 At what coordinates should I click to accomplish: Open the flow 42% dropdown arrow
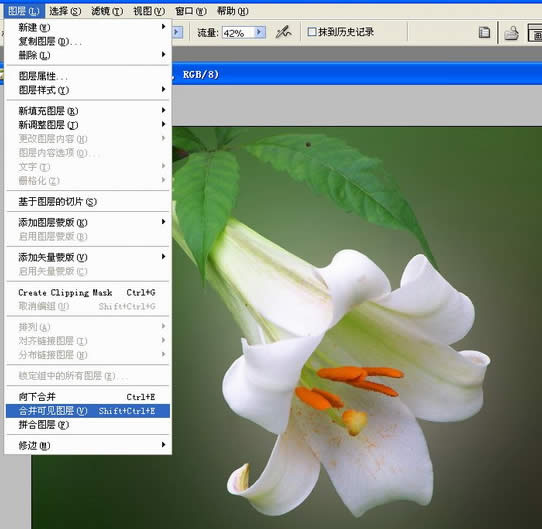pyautogui.click(x=260, y=32)
